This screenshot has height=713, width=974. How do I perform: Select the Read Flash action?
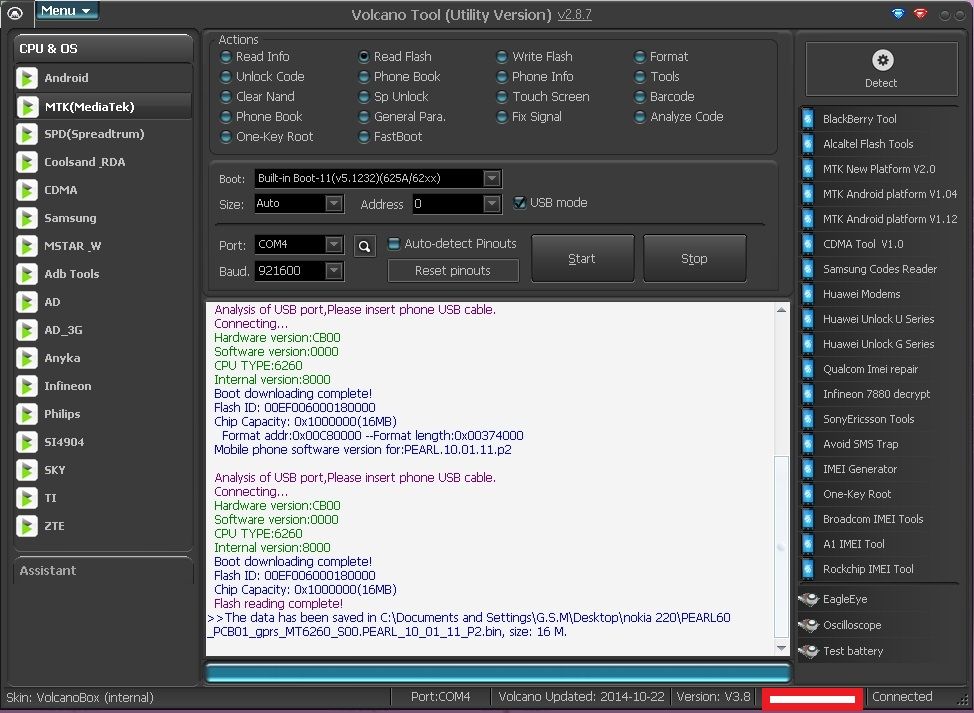[x=401, y=57]
